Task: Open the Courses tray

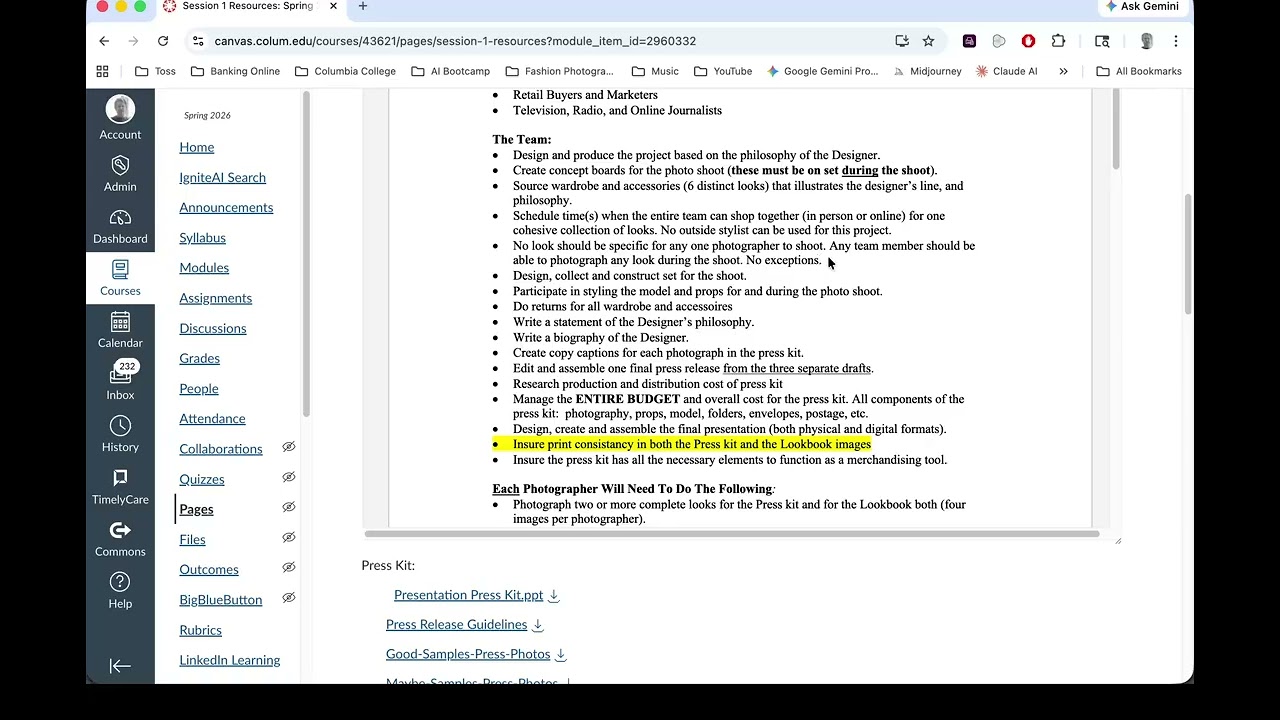Action: (x=120, y=278)
